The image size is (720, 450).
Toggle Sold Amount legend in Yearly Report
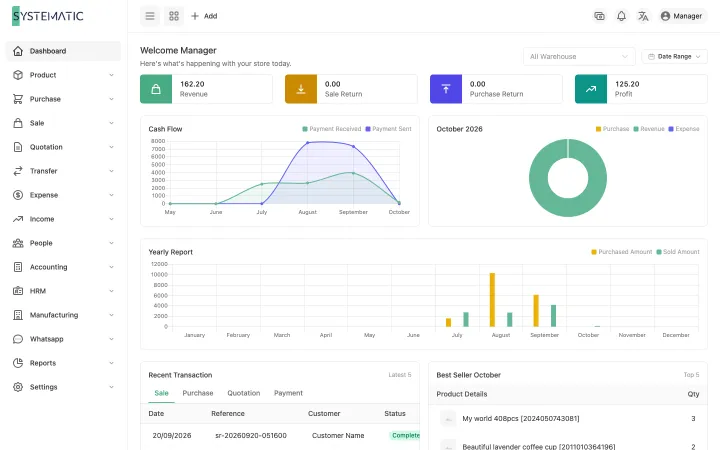[678, 252]
